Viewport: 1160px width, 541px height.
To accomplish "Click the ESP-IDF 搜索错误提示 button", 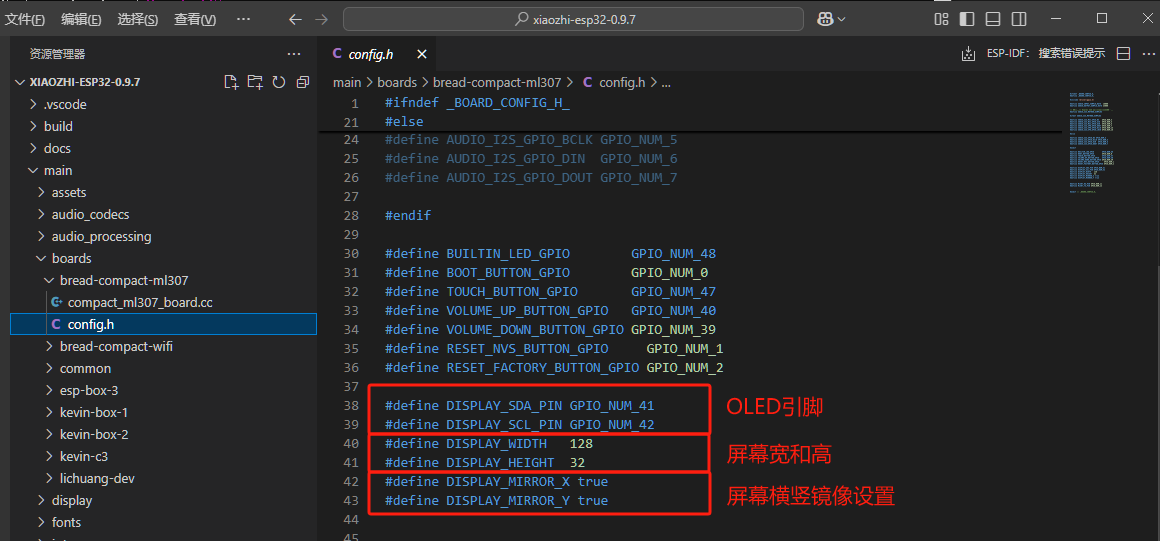I will pos(1046,54).
